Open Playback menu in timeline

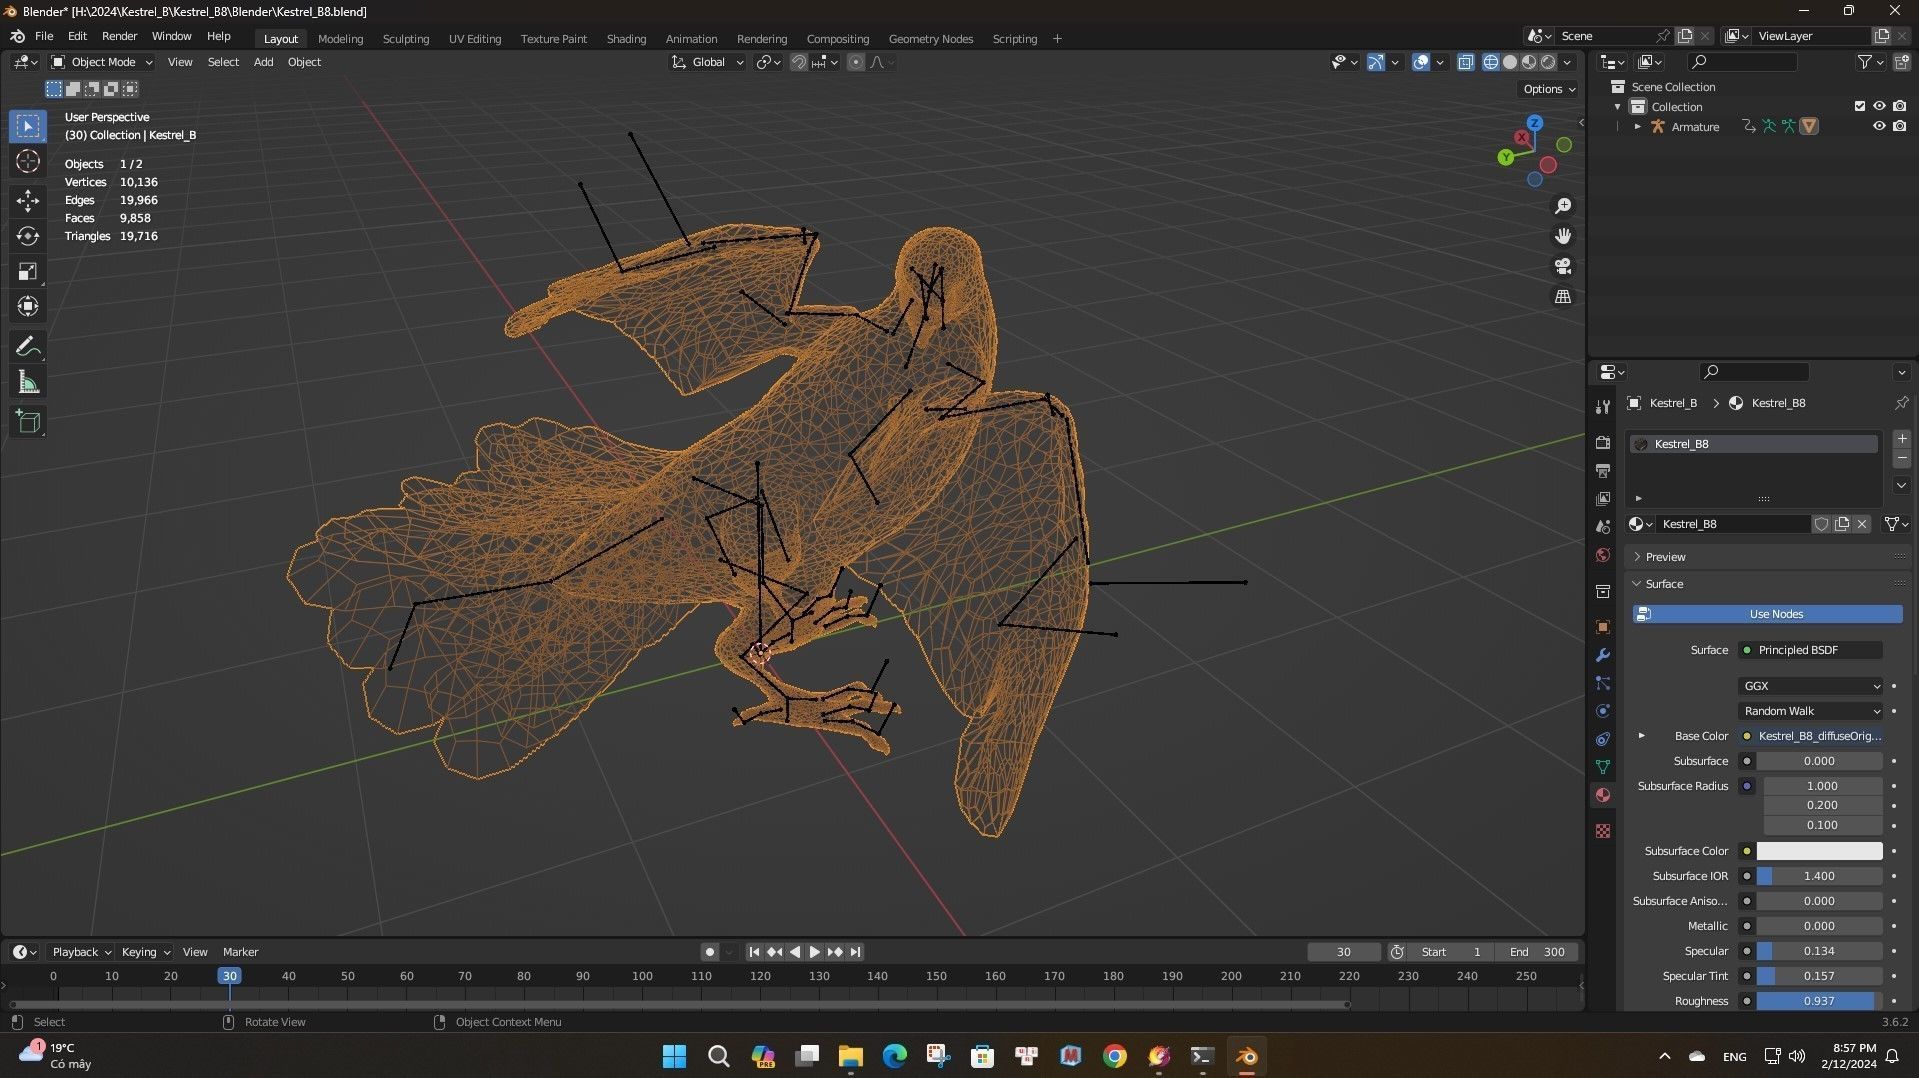point(81,952)
